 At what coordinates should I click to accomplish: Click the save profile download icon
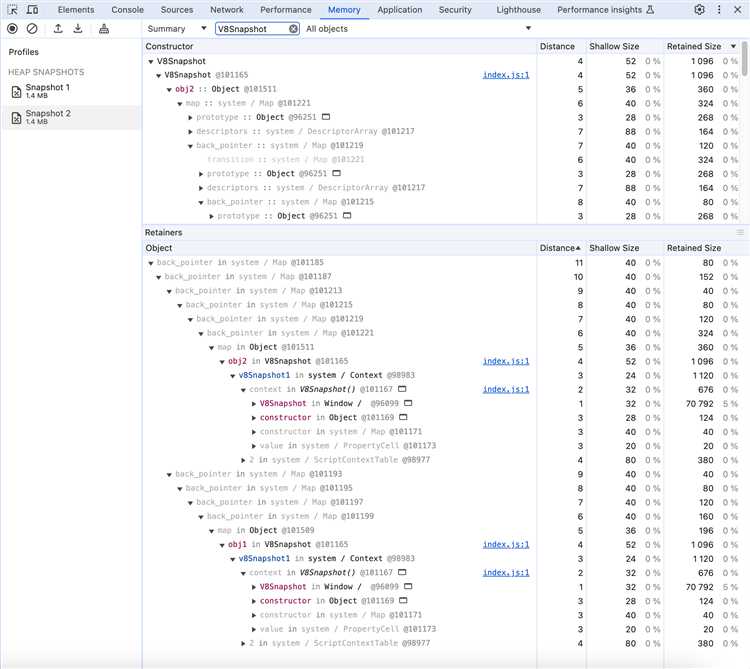click(77, 29)
